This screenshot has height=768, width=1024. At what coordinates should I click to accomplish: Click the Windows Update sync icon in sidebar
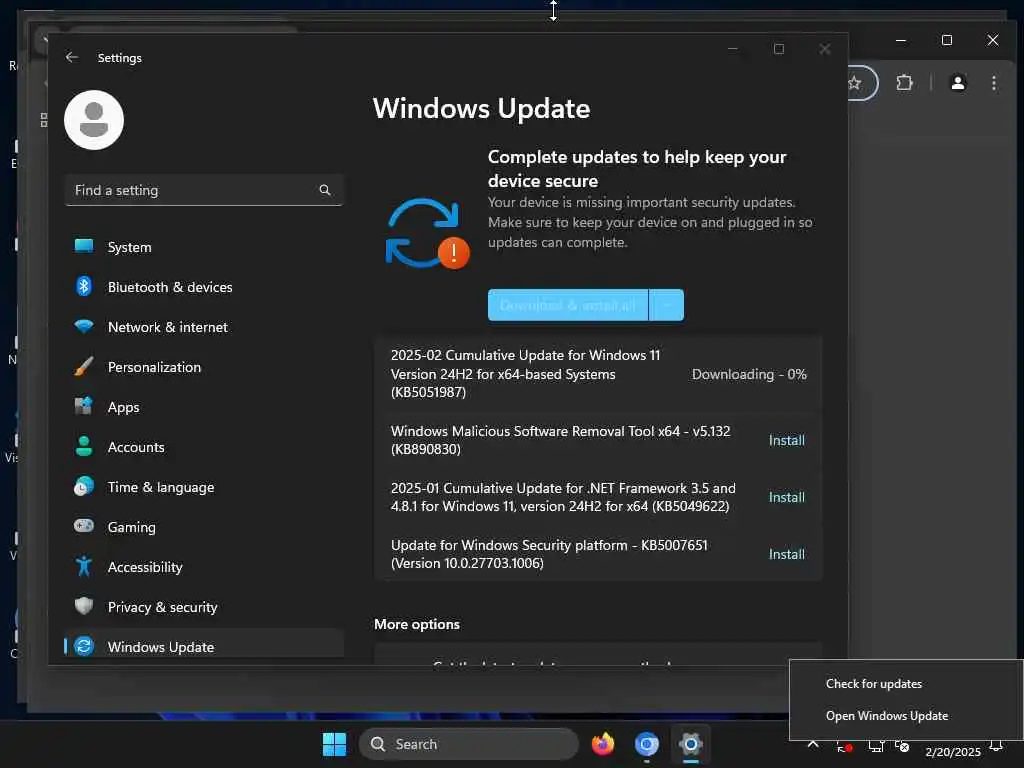[x=84, y=646]
